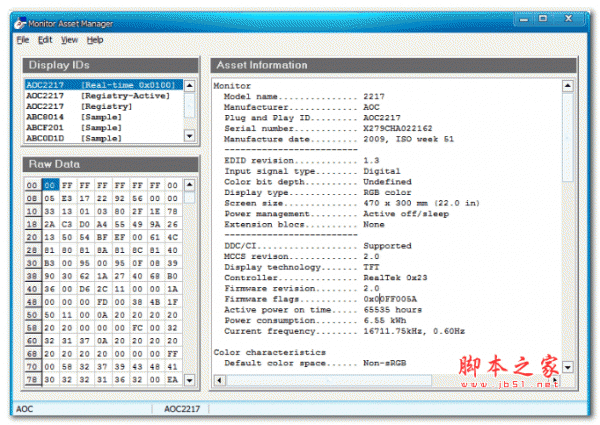The height and width of the screenshot is (425, 600).
Task: Click byte E3 in Raw Data row 08
Action: pyautogui.click(x=67, y=199)
